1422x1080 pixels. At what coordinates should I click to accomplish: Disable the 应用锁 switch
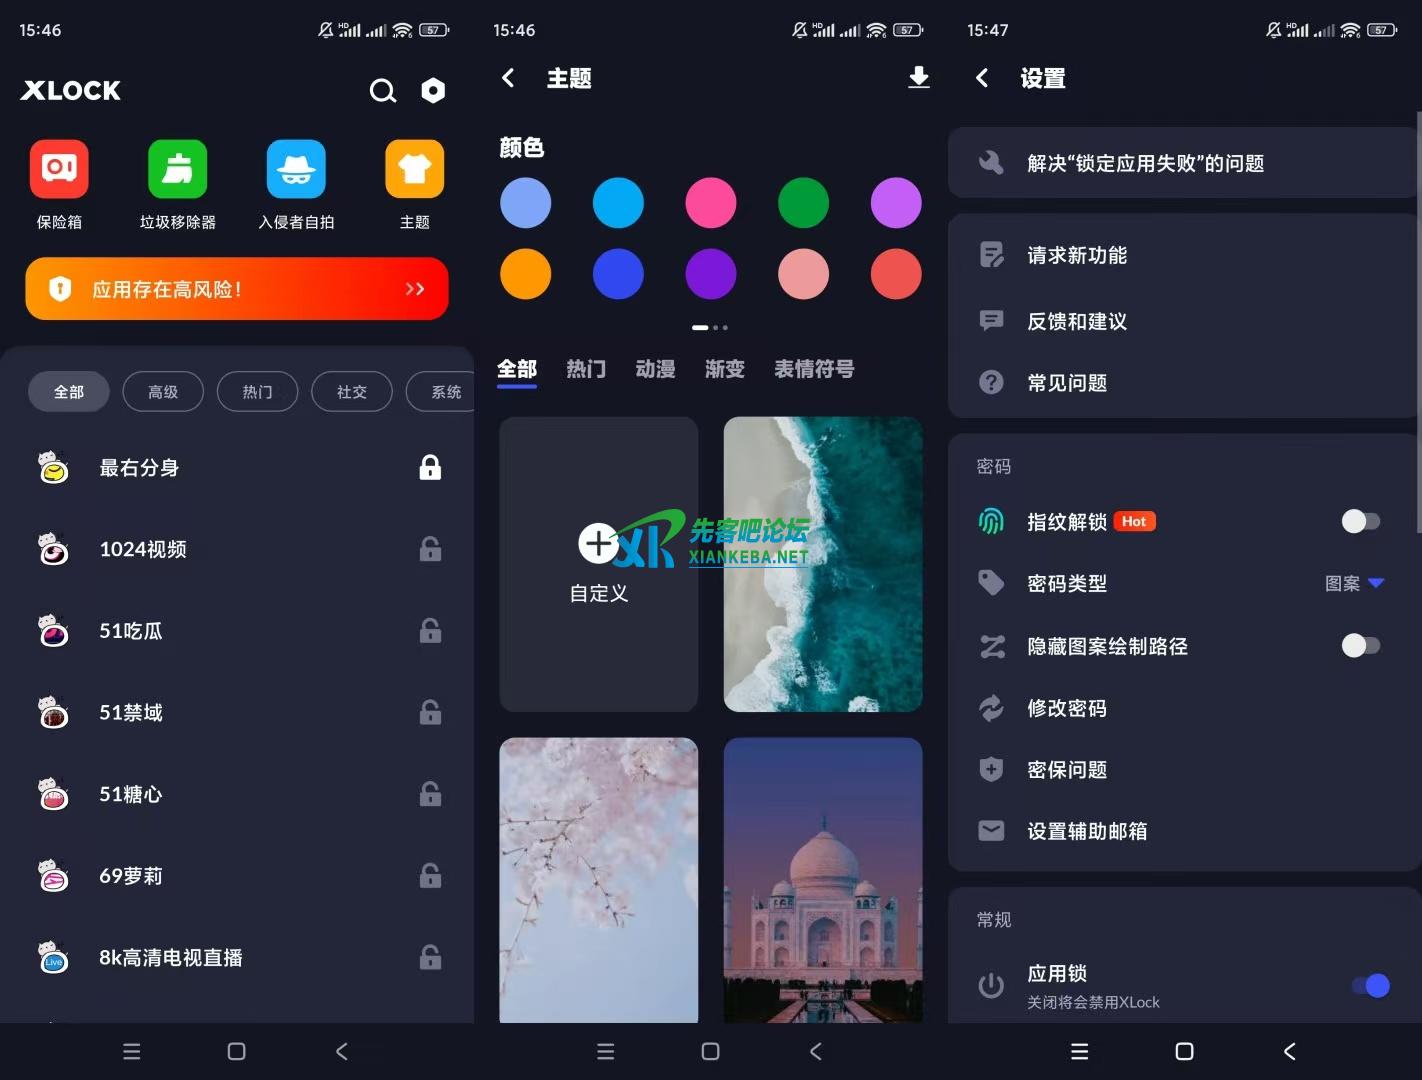(x=1369, y=986)
